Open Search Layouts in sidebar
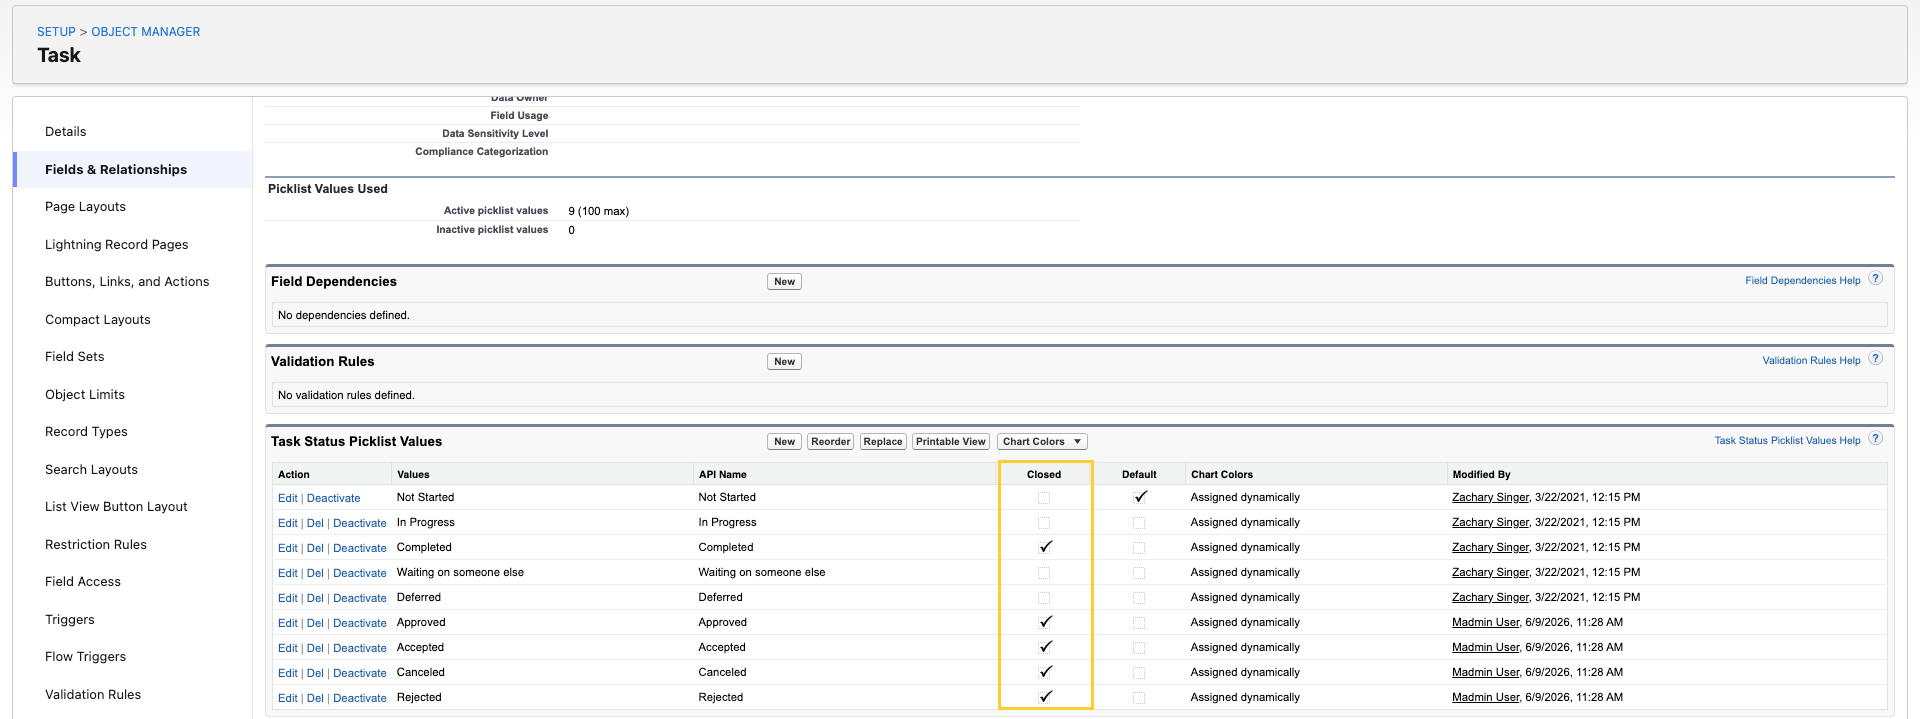Viewport: 1920px width, 719px height. click(x=91, y=470)
